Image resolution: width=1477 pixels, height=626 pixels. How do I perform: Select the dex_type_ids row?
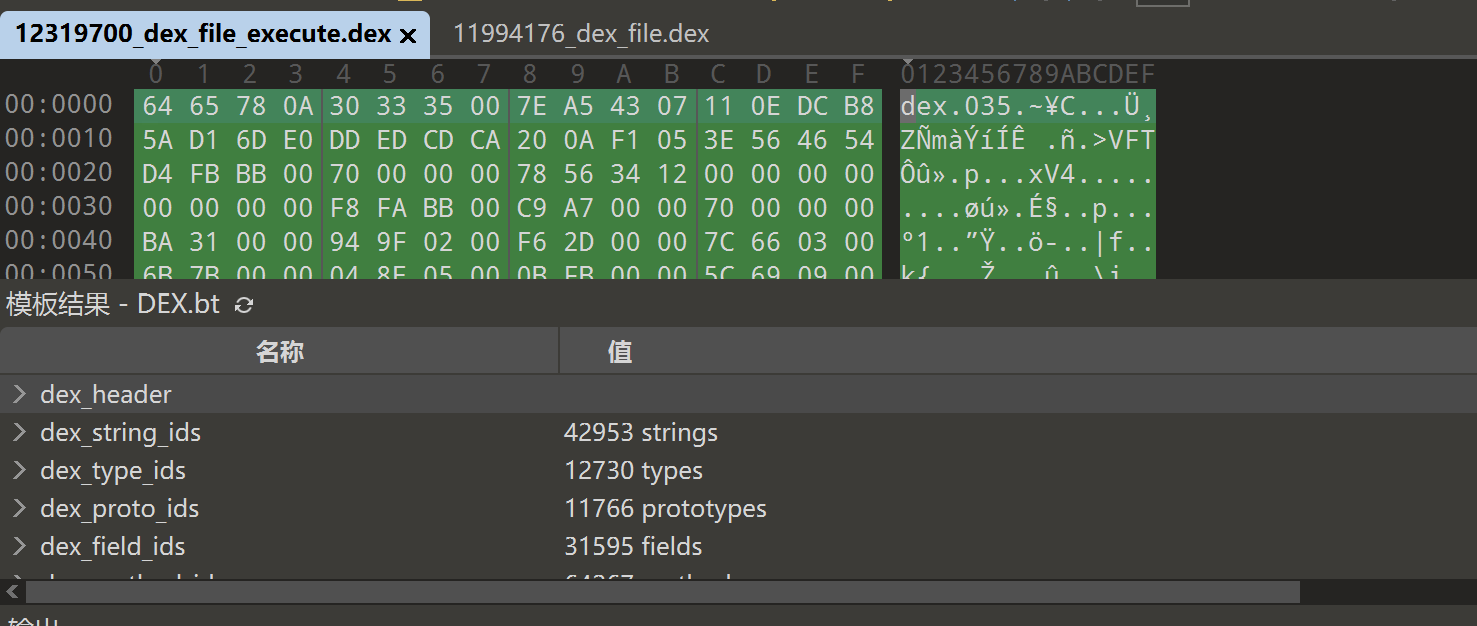pos(738,470)
